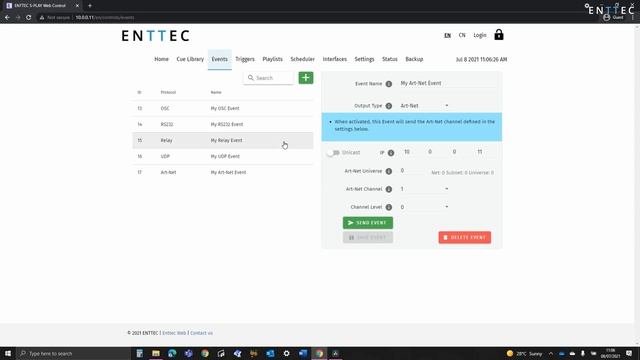Select the My RS232 Event row
The width and height of the screenshot is (640, 360).
223,124
